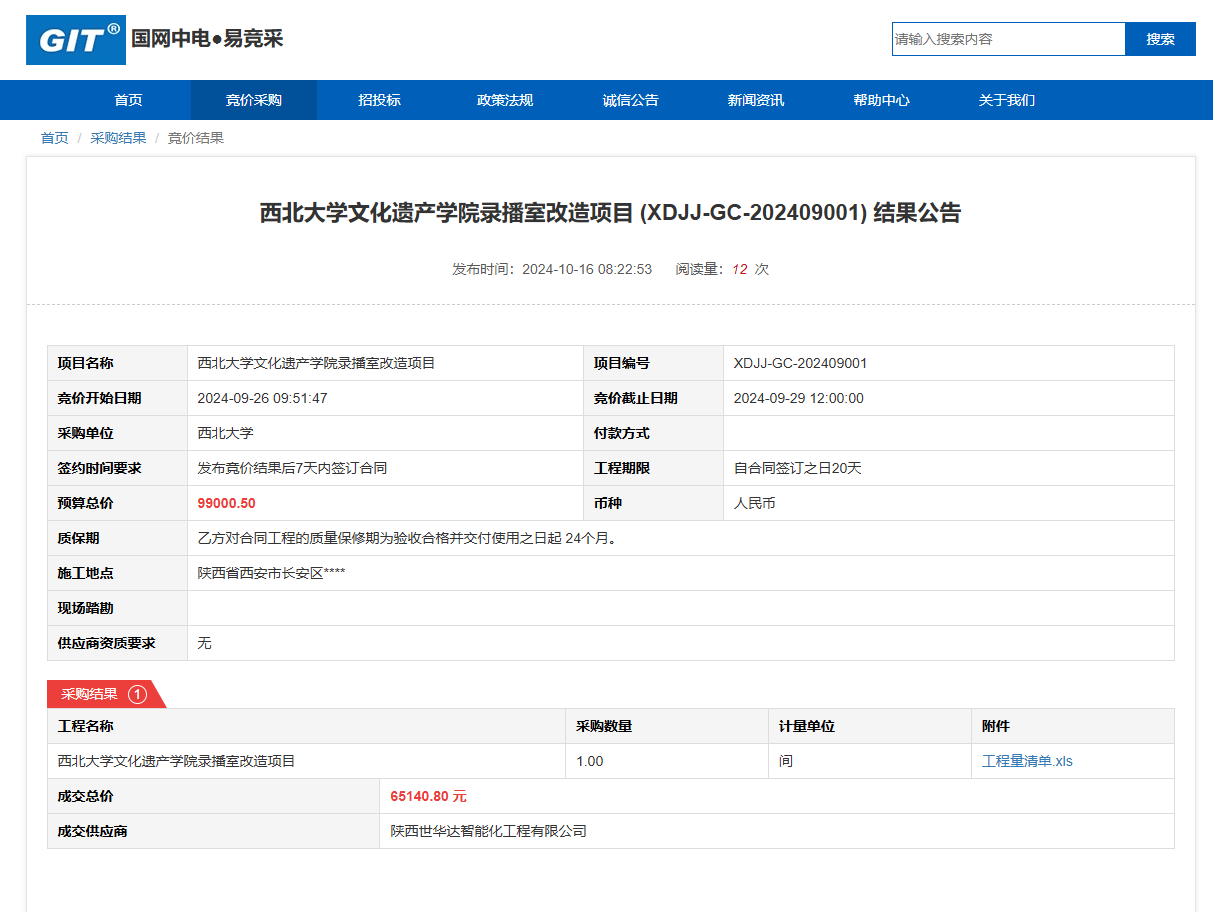The image size is (1213, 912).
Task: Click the 采购结果 breadcrumb link
Action: click(x=118, y=138)
